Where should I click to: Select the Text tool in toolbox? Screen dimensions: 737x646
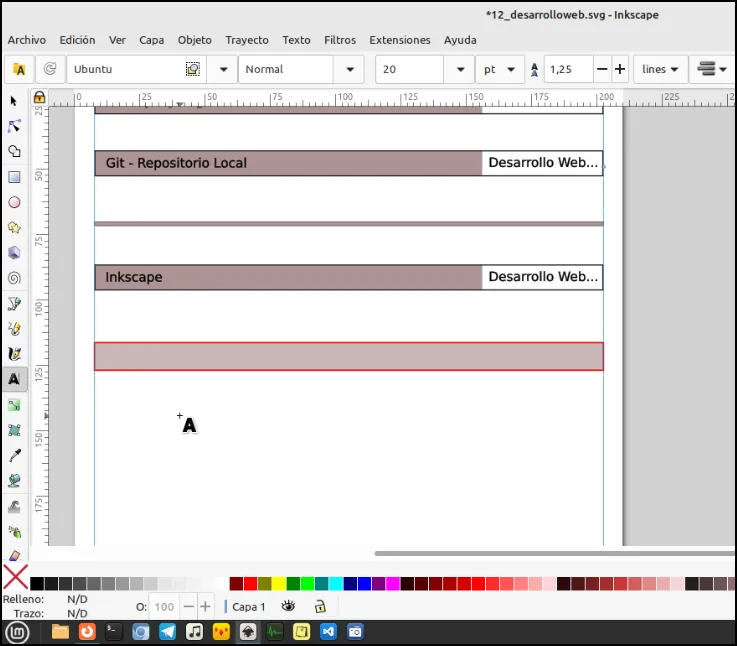14,379
